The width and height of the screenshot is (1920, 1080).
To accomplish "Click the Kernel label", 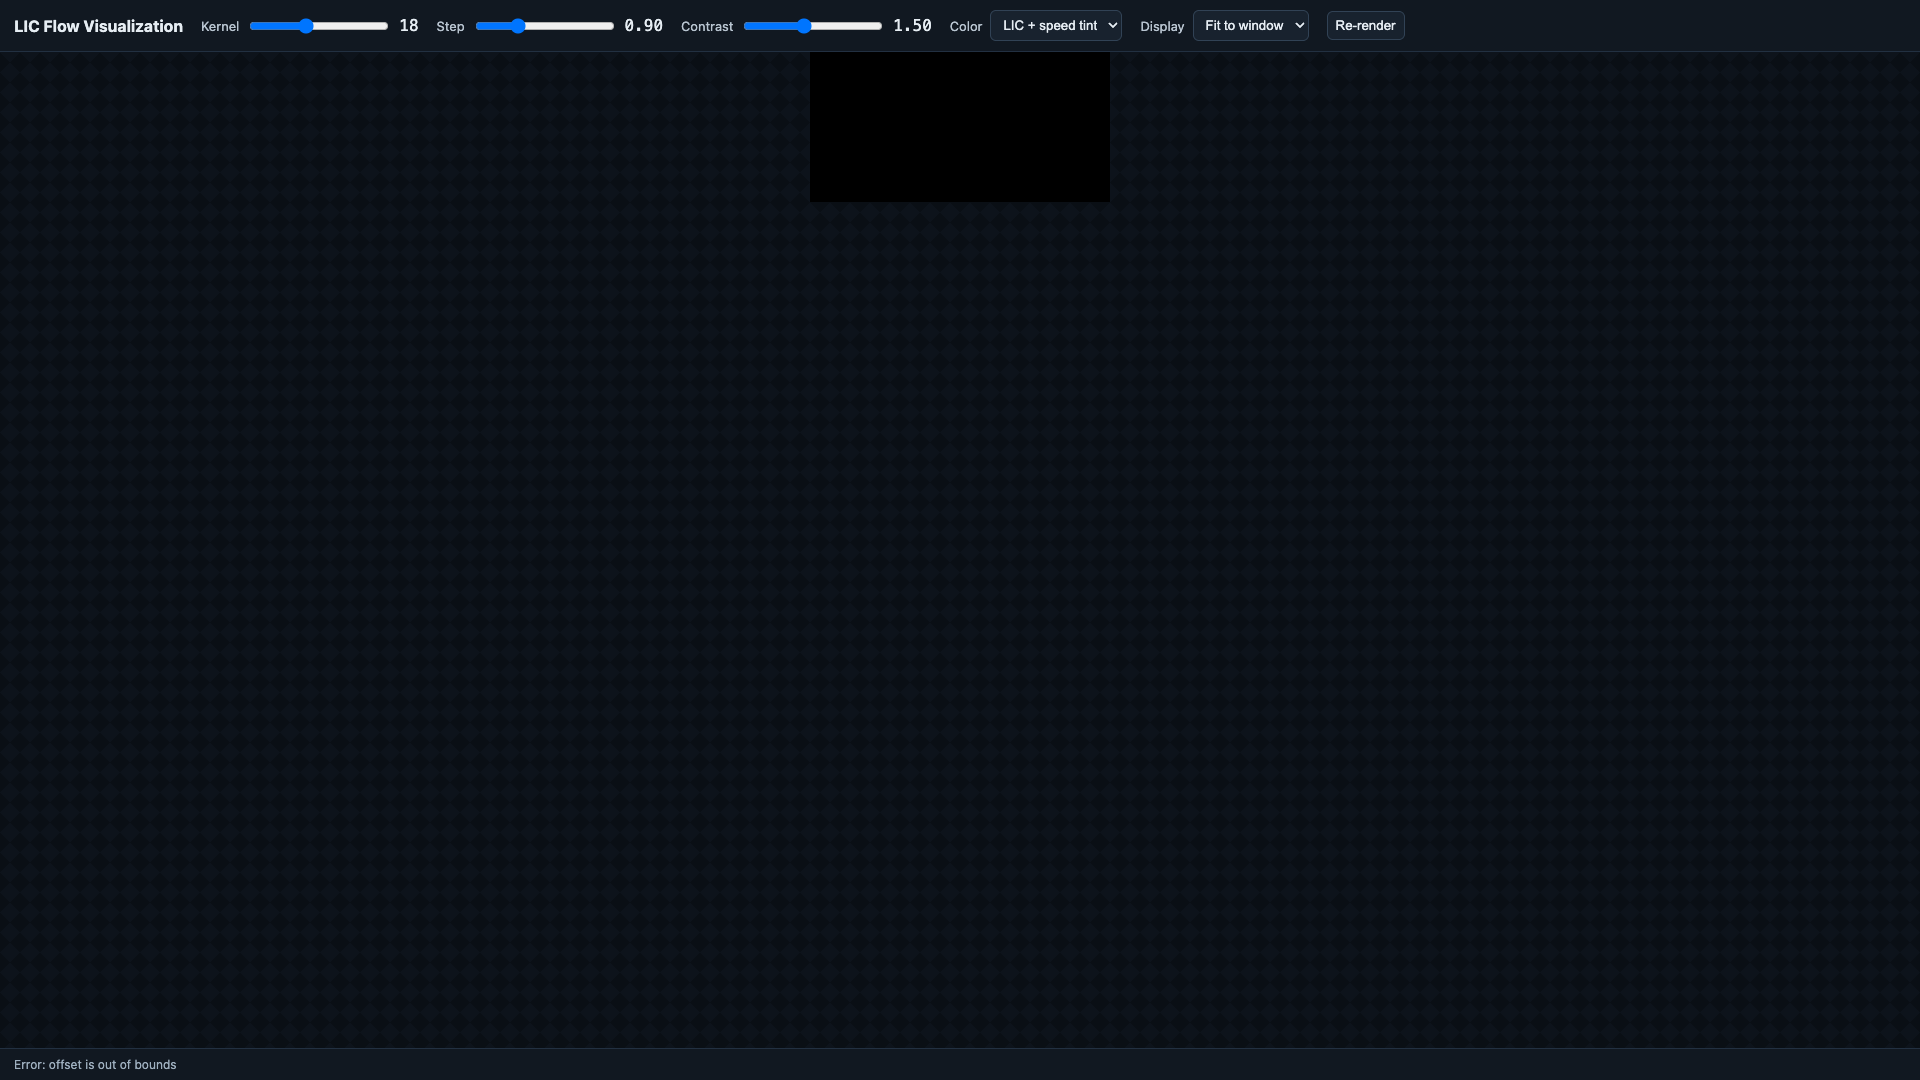I will click(220, 27).
